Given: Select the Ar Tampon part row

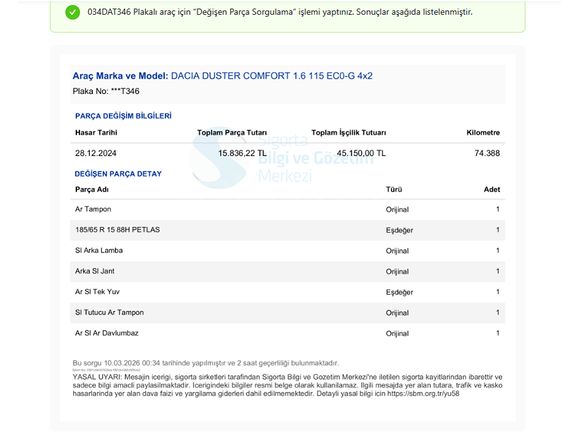Looking at the screenshot, I should [x=288, y=209].
